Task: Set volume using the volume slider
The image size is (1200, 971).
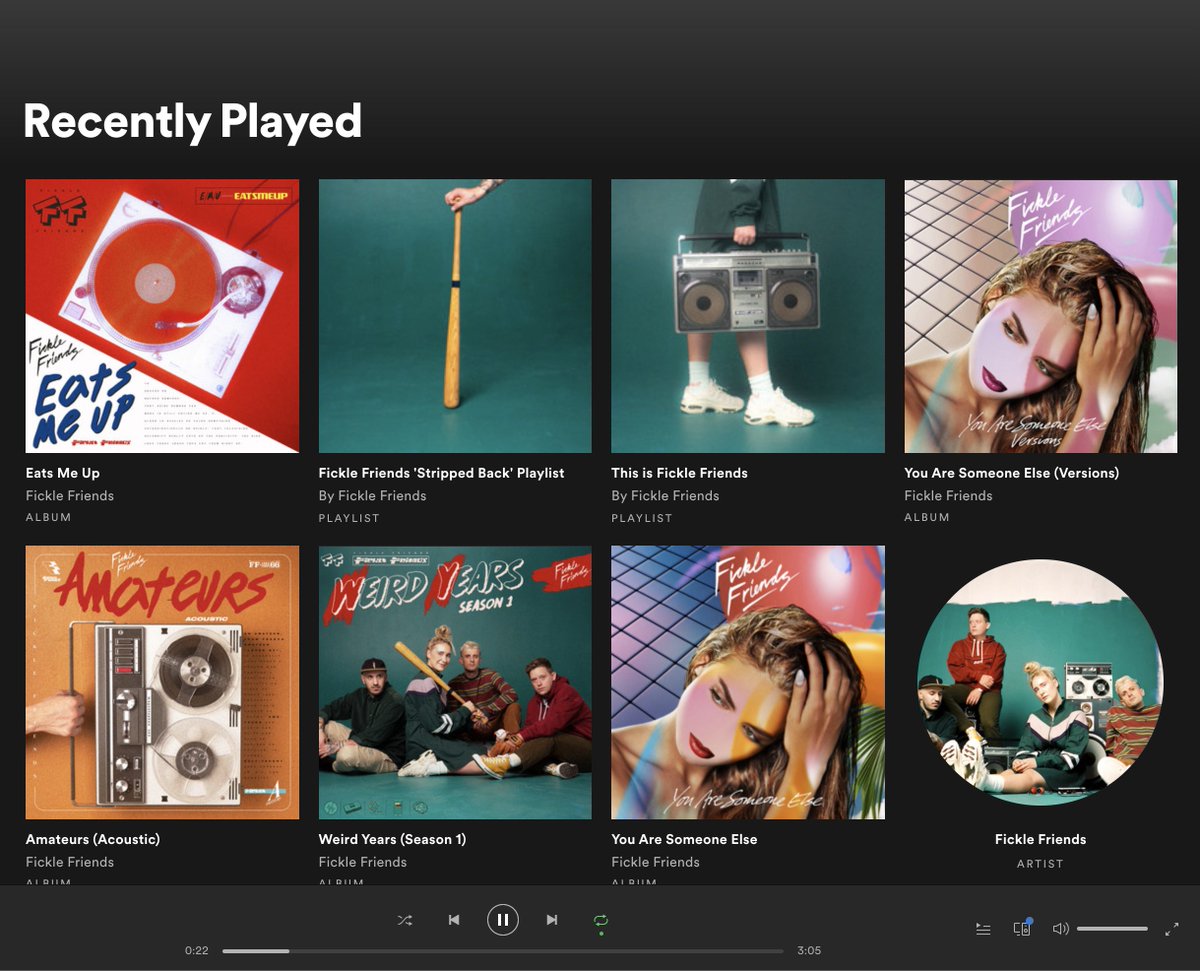Action: pos(1112,929)
